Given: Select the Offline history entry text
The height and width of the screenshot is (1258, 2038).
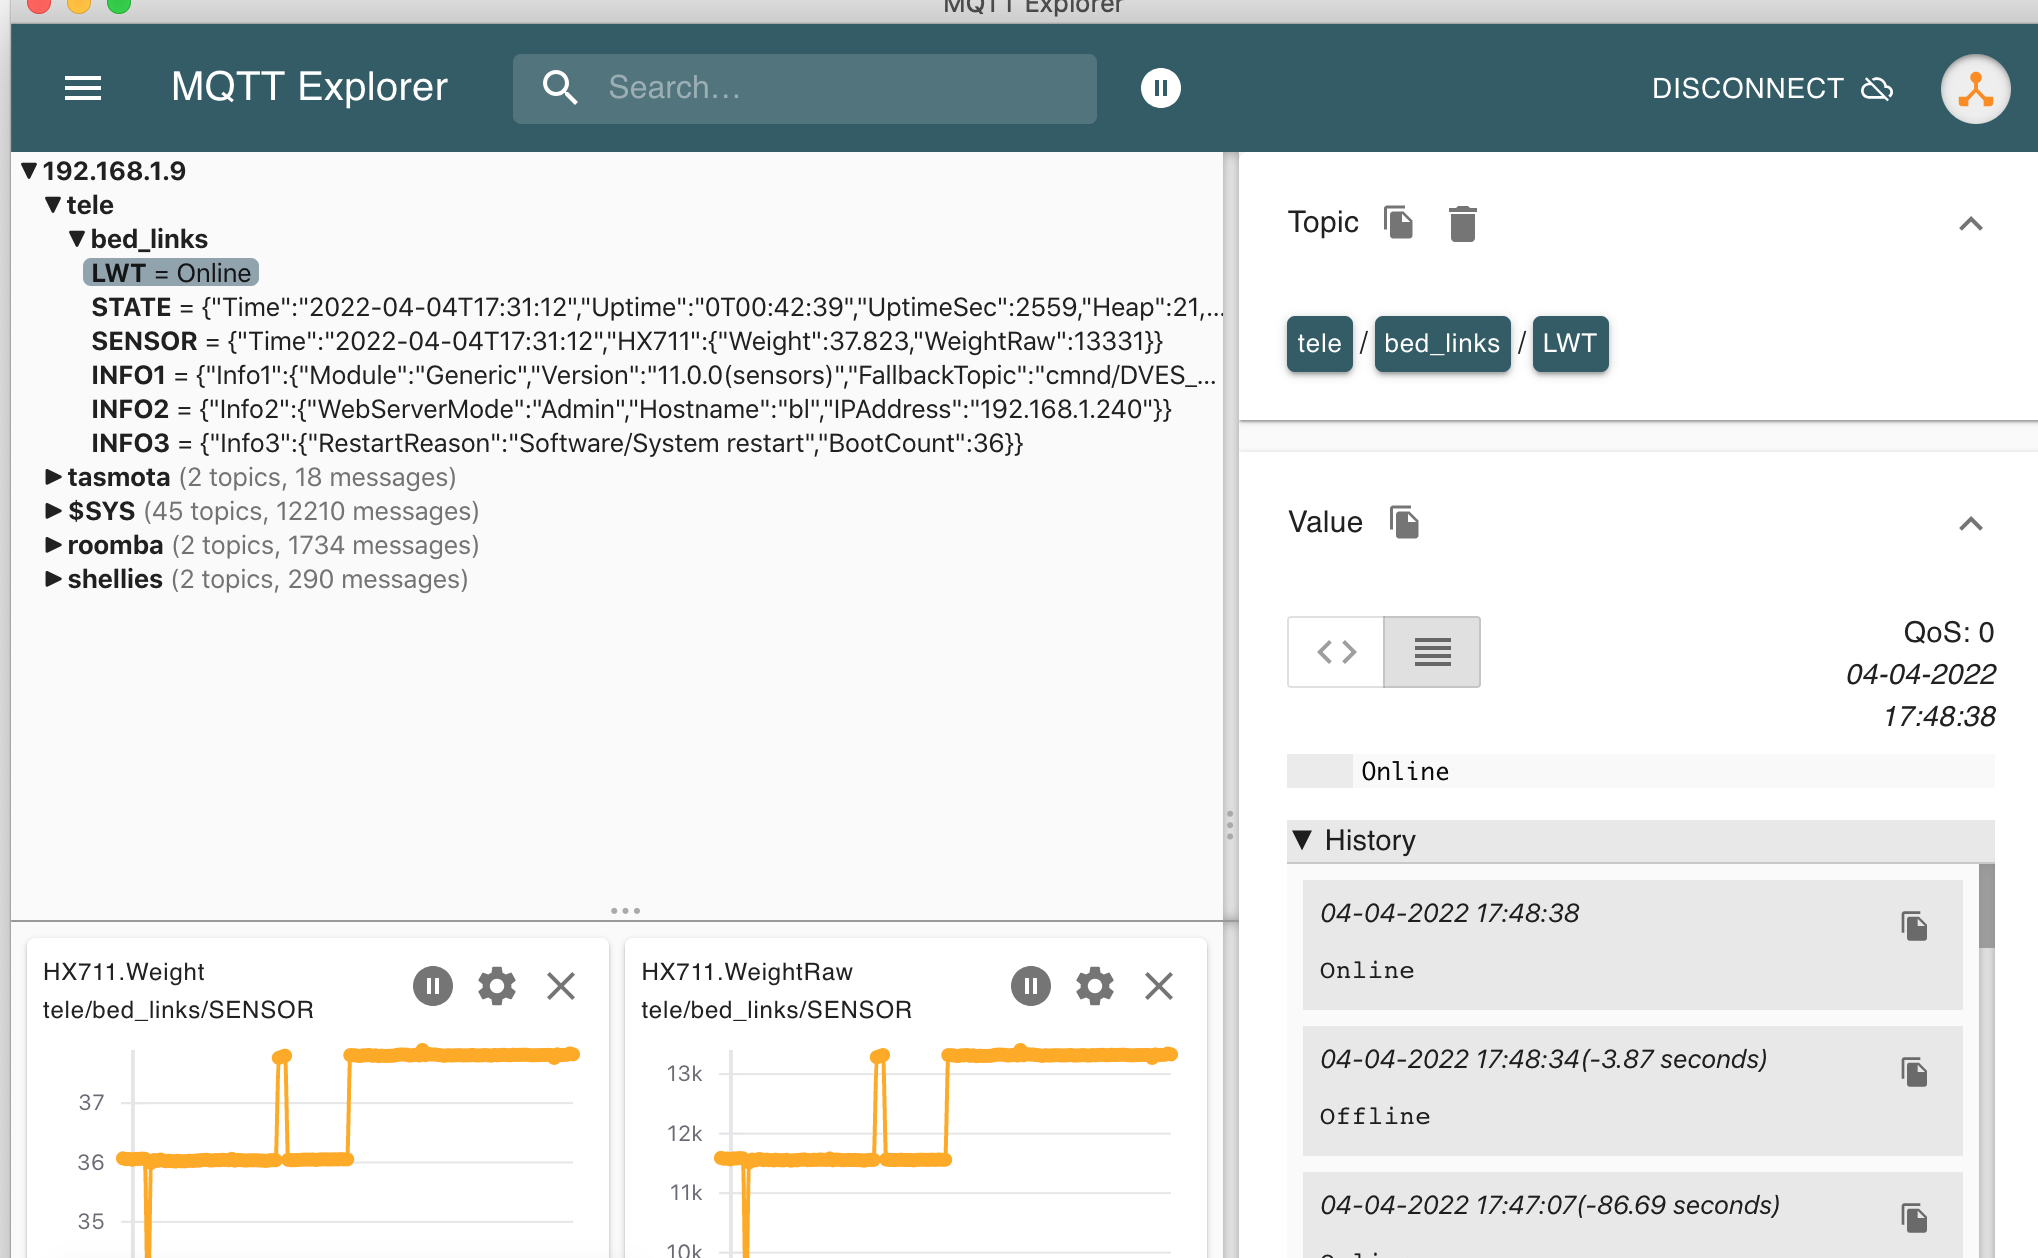Looking at the screenshot, I should coord(1375,1116).
